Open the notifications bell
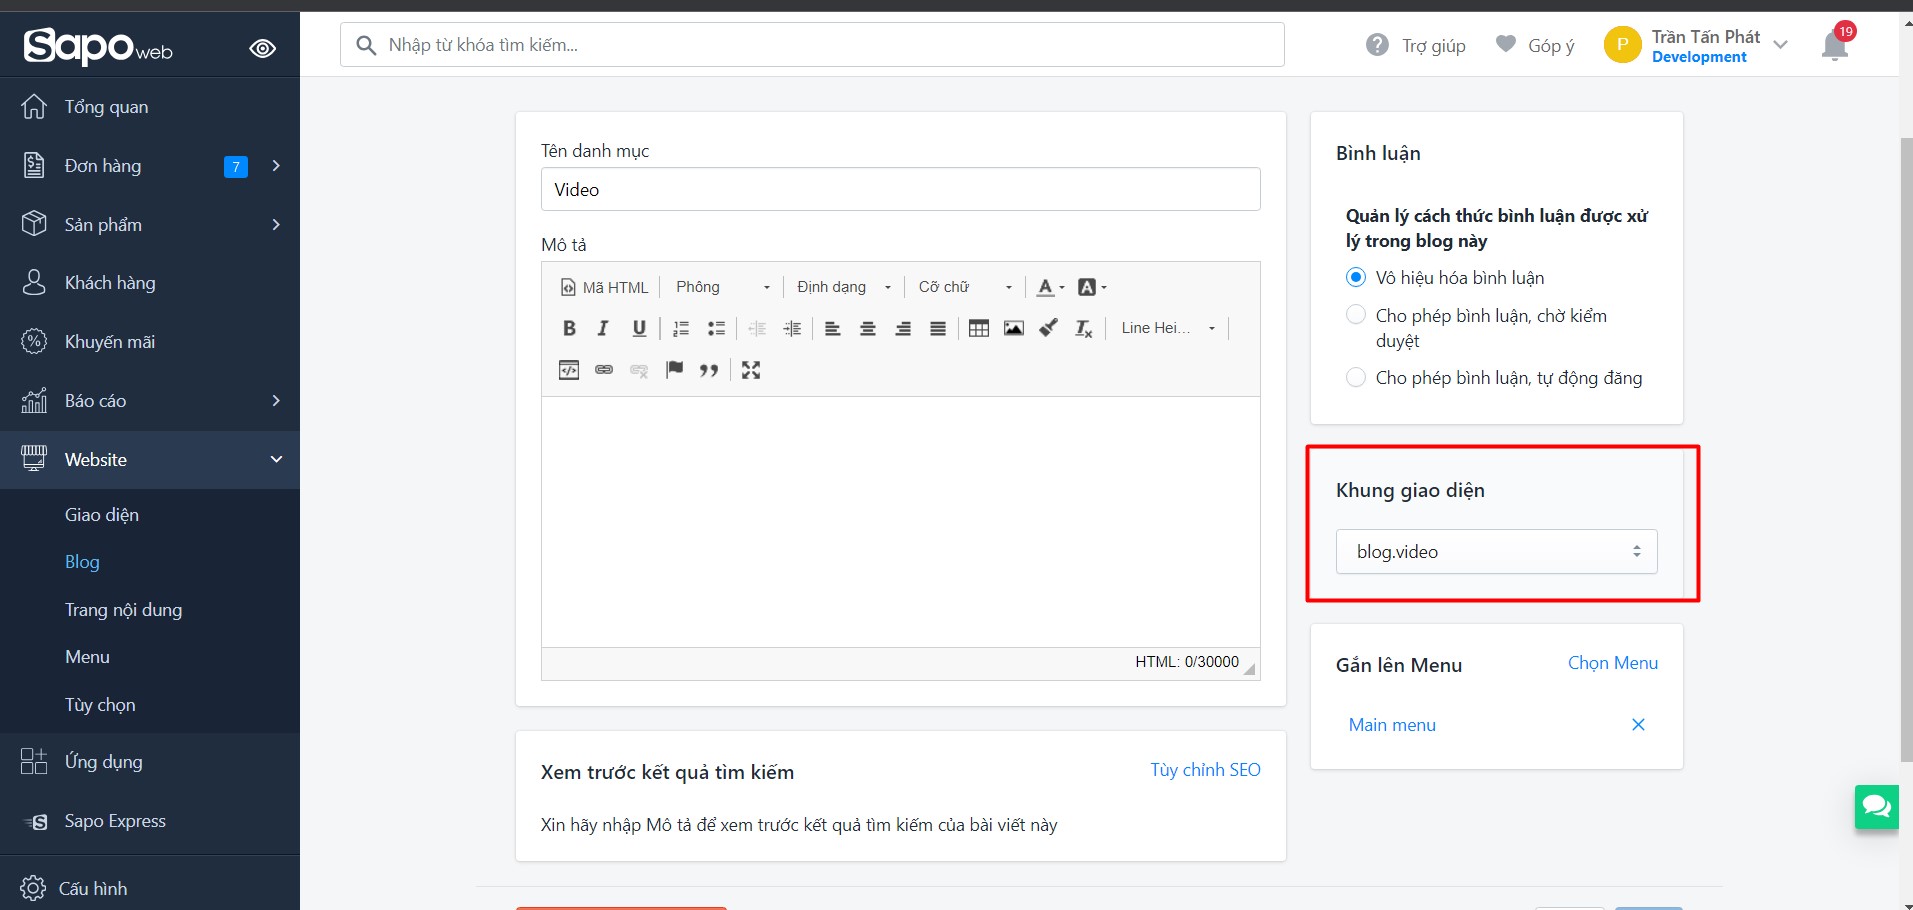 pyautogui.click(x=1836, y=44)
